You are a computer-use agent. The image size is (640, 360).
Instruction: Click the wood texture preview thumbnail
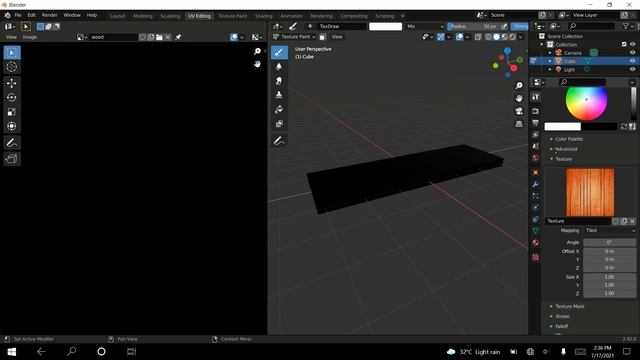pyautogui.click(x=590, y=192)
